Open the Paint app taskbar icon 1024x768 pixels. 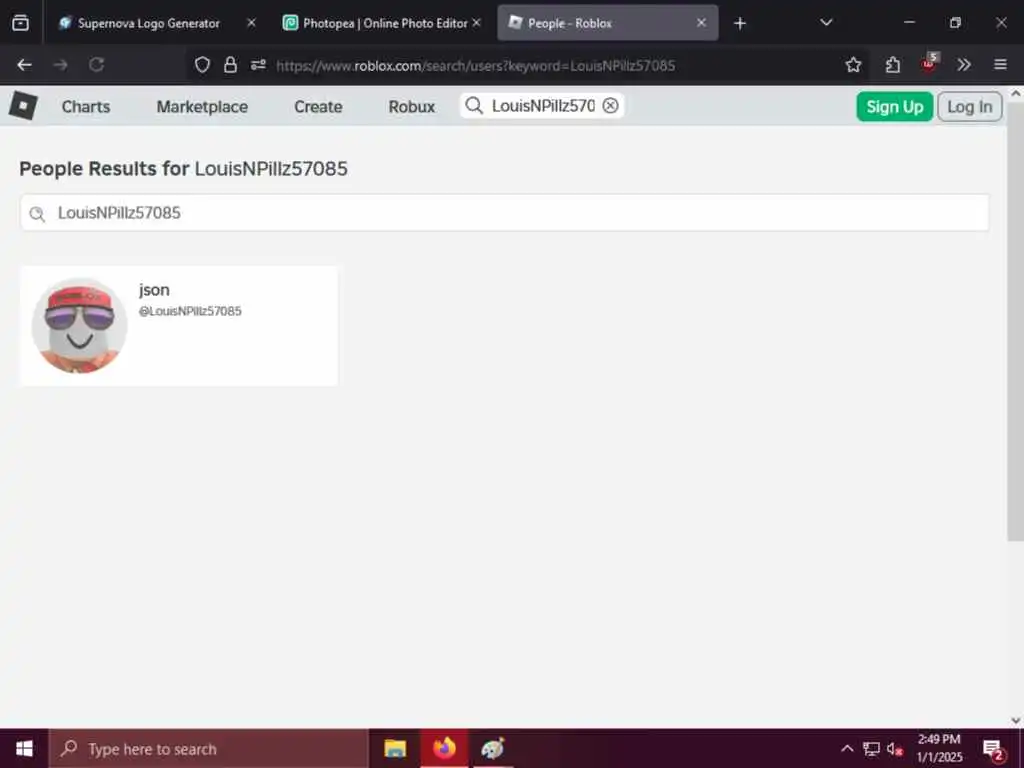point(492,748)
